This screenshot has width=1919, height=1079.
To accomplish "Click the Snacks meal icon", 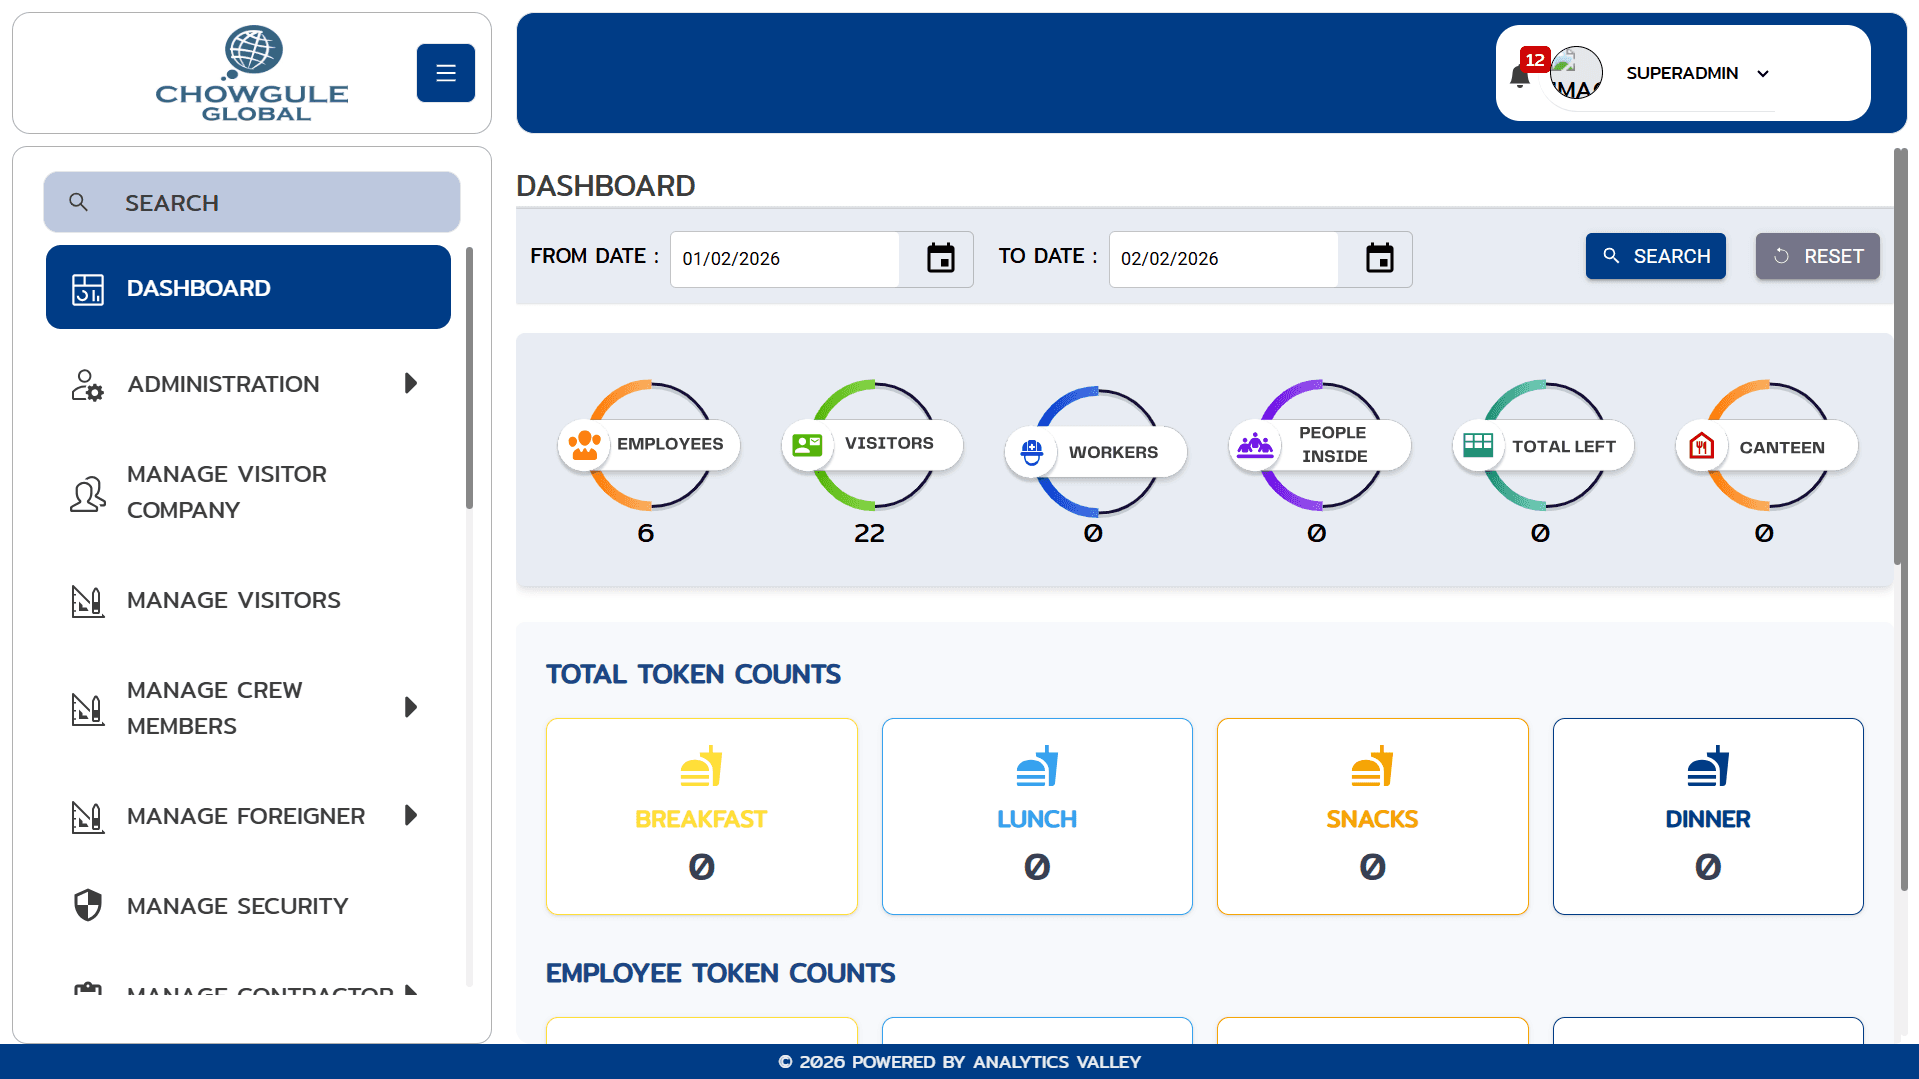I will click(x=1373, y=766).
